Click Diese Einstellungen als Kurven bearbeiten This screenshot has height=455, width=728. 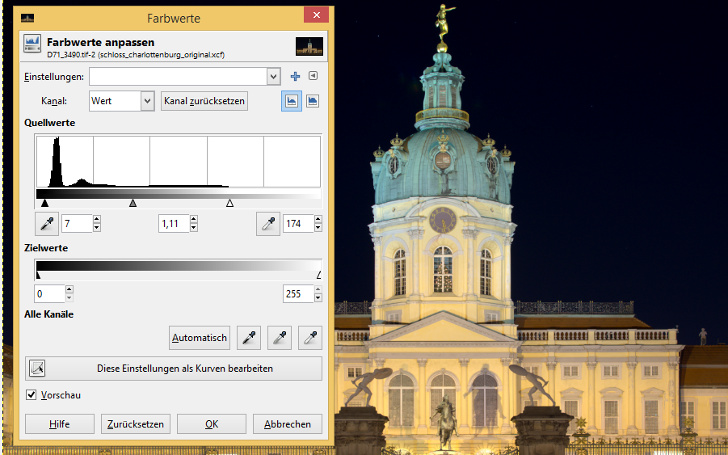click(x=174, y=369)
